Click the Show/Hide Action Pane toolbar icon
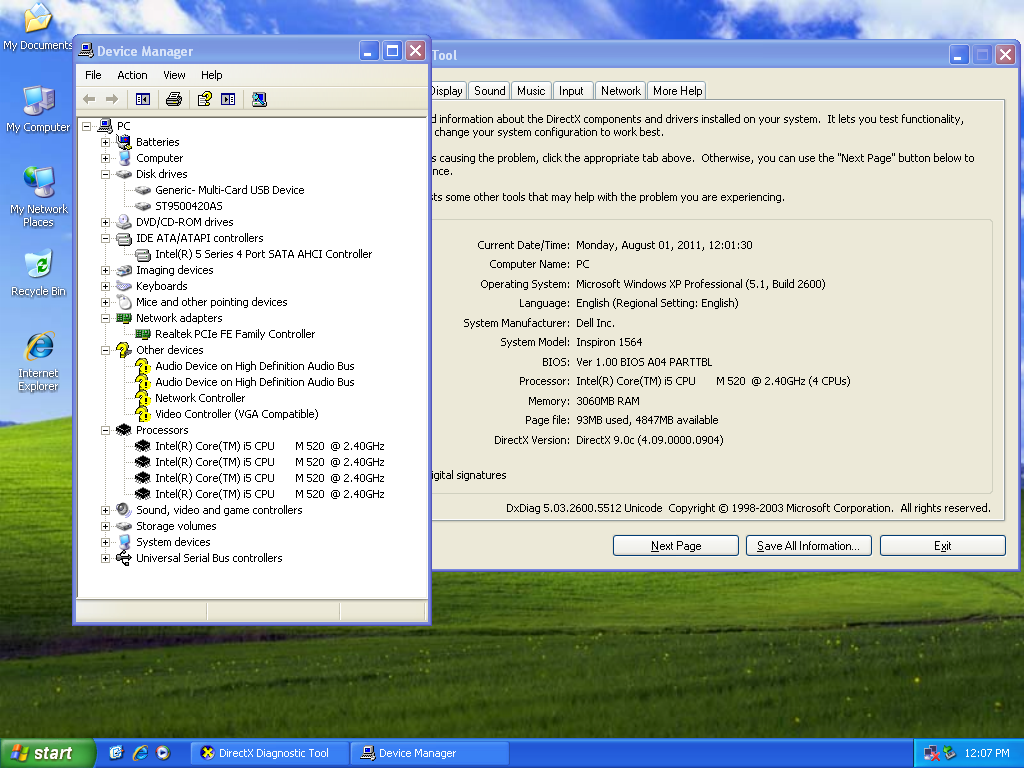The height and width of the screenshot is (768, 1024). pos(228,99)
